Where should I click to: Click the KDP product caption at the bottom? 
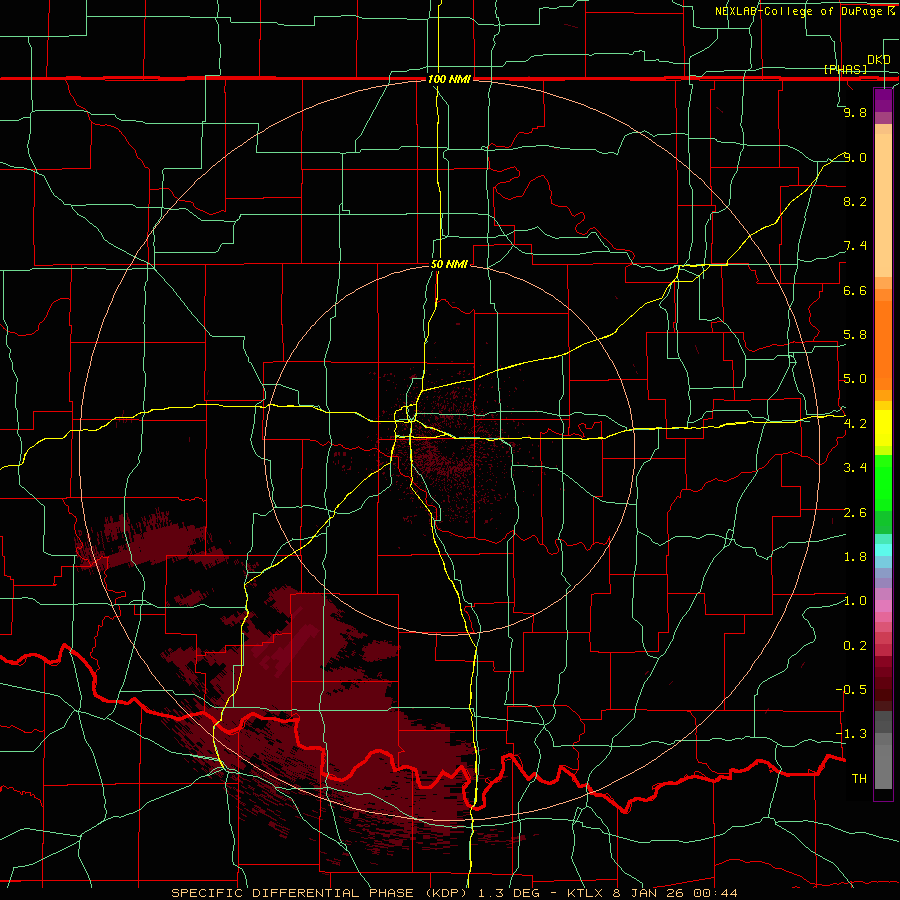click(x=455, y=893)
